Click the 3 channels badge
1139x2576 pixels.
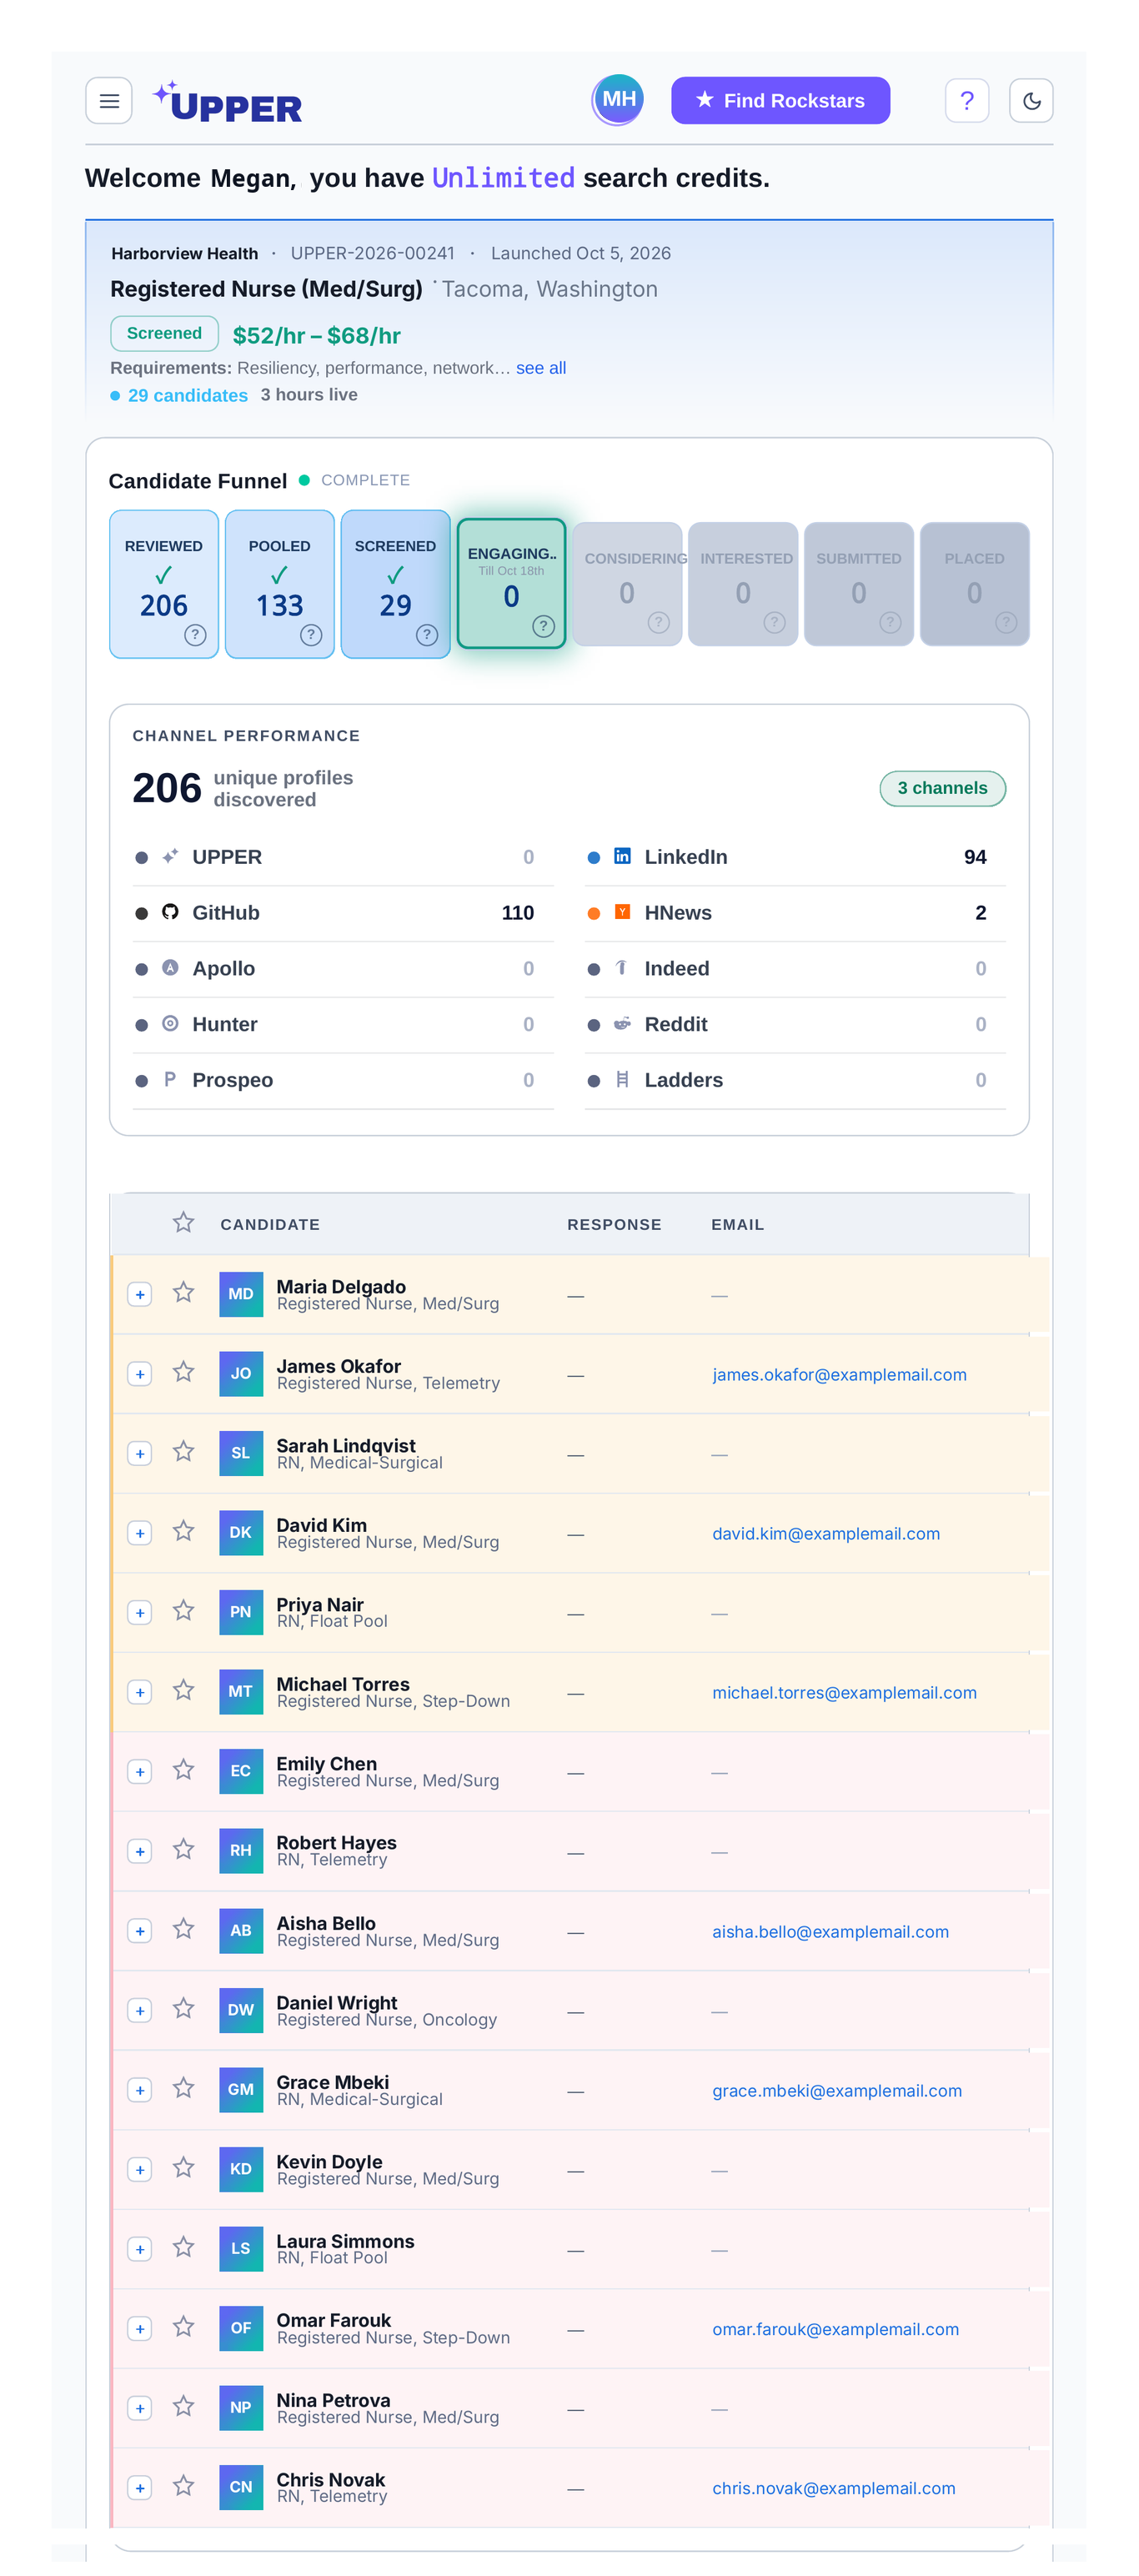942,789
